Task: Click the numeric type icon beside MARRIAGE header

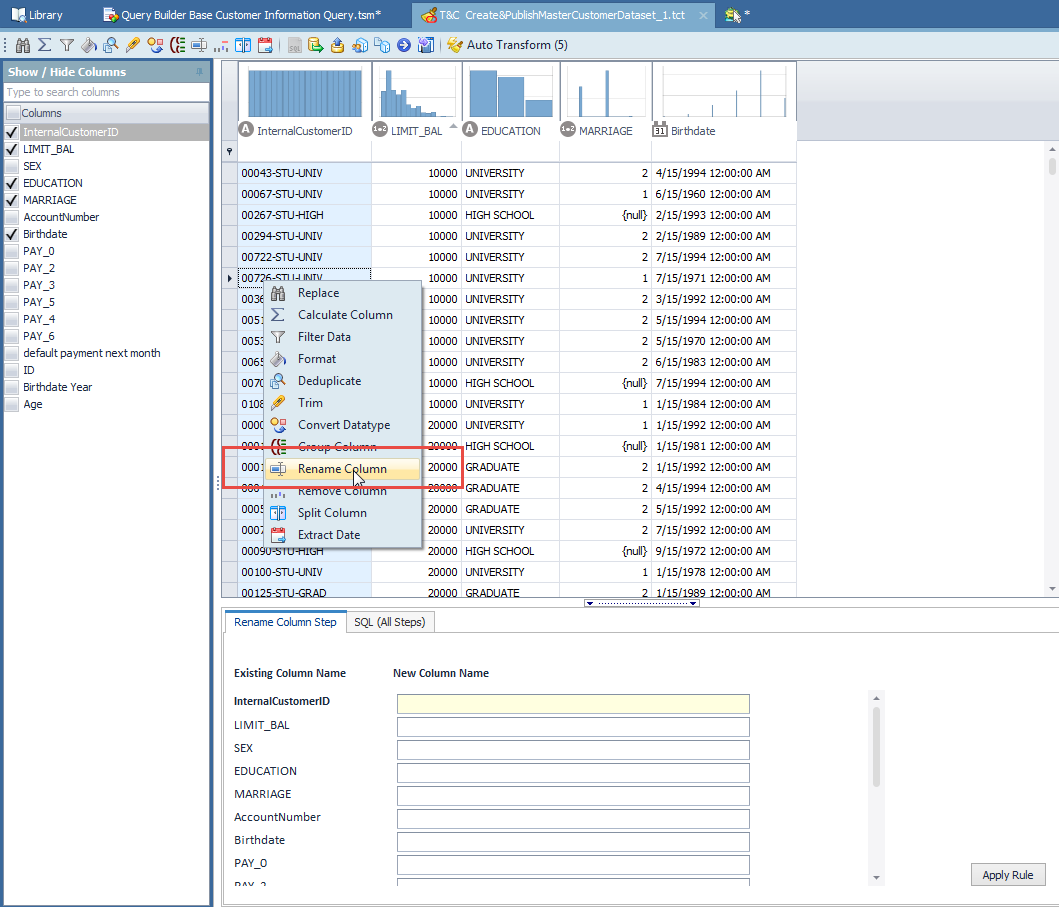Action: click(568, 130)
